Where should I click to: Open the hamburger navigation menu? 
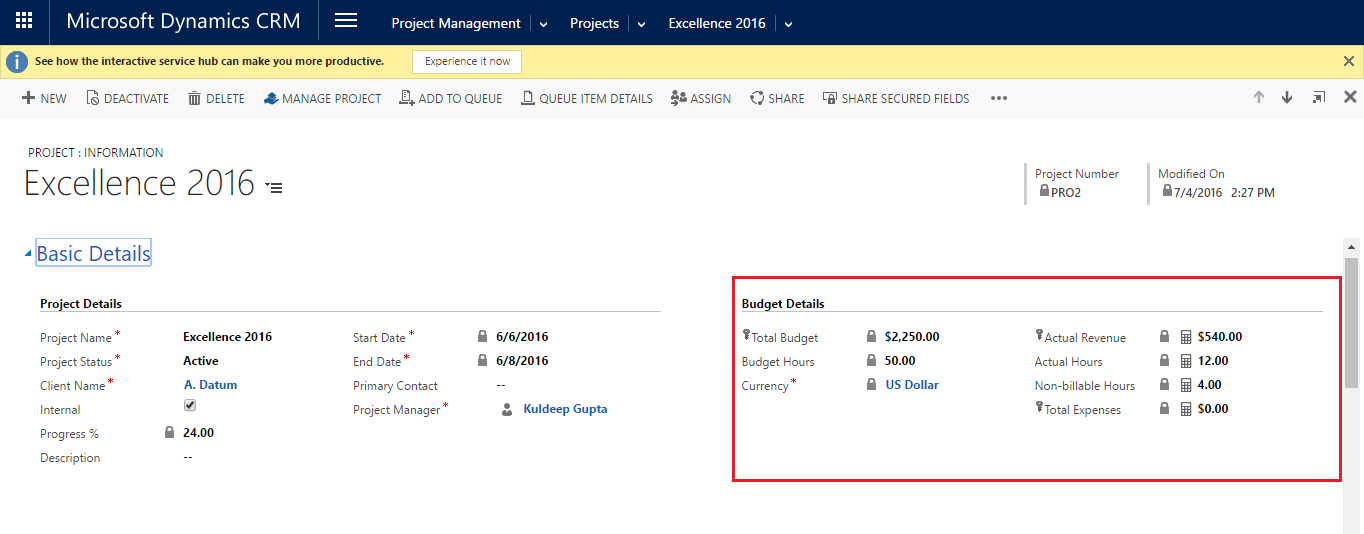click(346, 21)
